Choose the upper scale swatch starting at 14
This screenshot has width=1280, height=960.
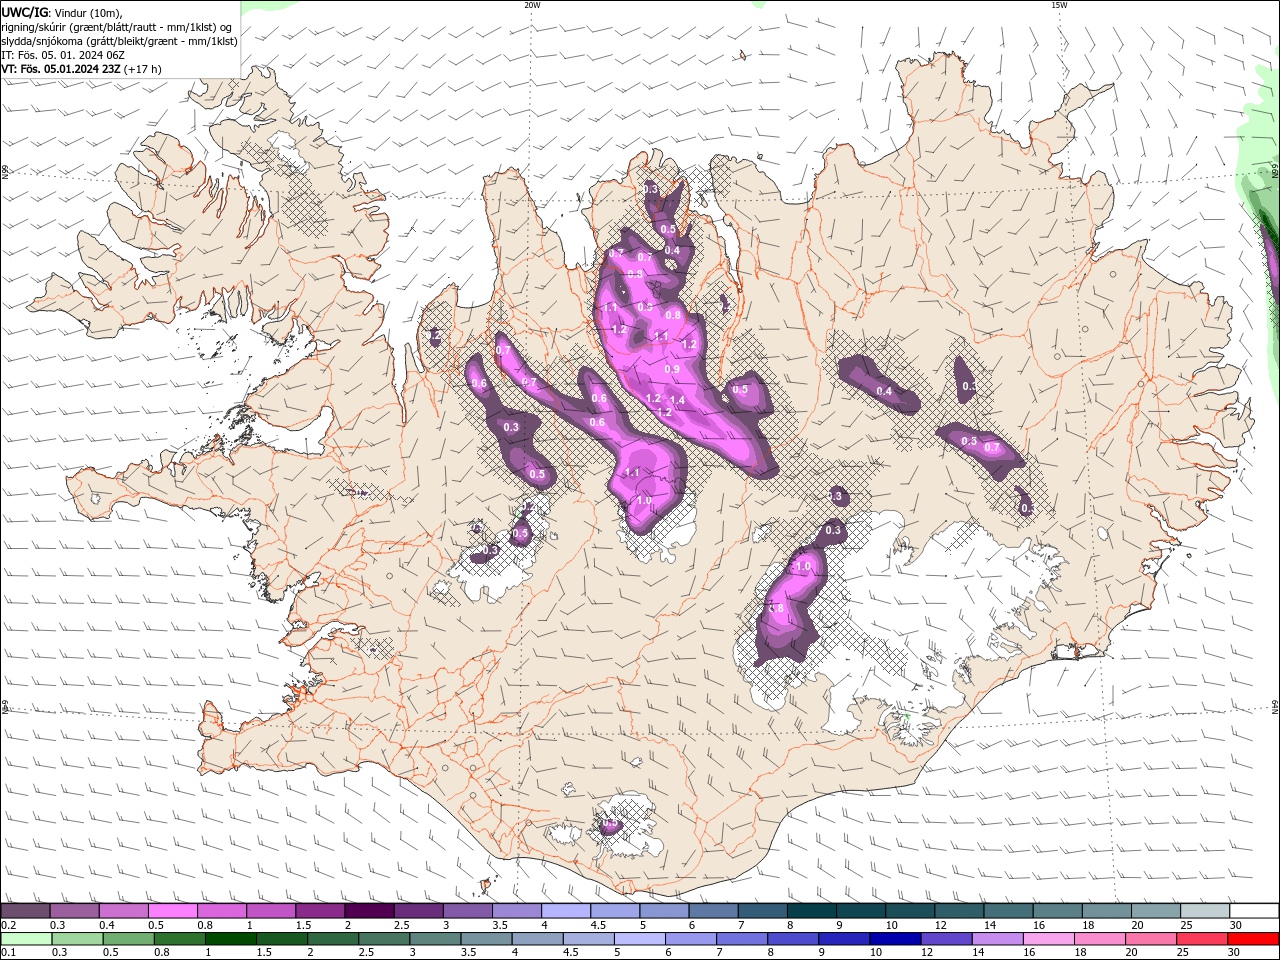1008,911
